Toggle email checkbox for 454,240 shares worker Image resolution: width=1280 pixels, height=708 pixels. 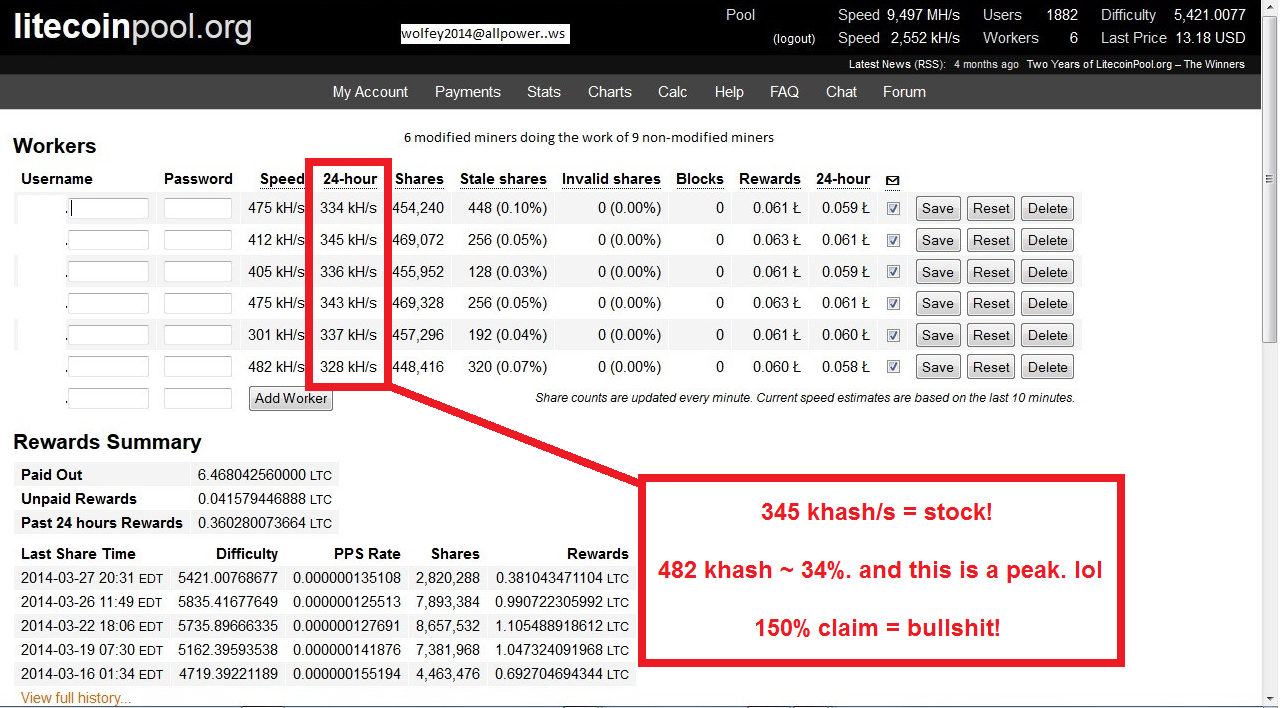894,209
